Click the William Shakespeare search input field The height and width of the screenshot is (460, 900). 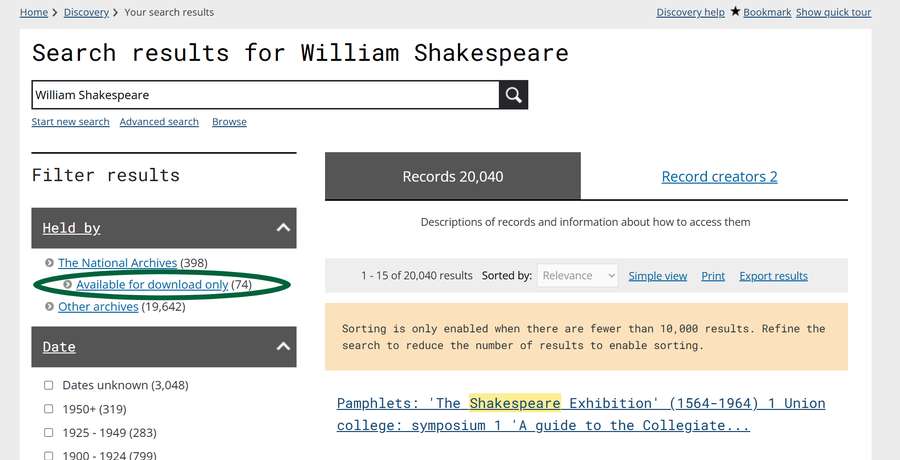(x=265, y=95)
